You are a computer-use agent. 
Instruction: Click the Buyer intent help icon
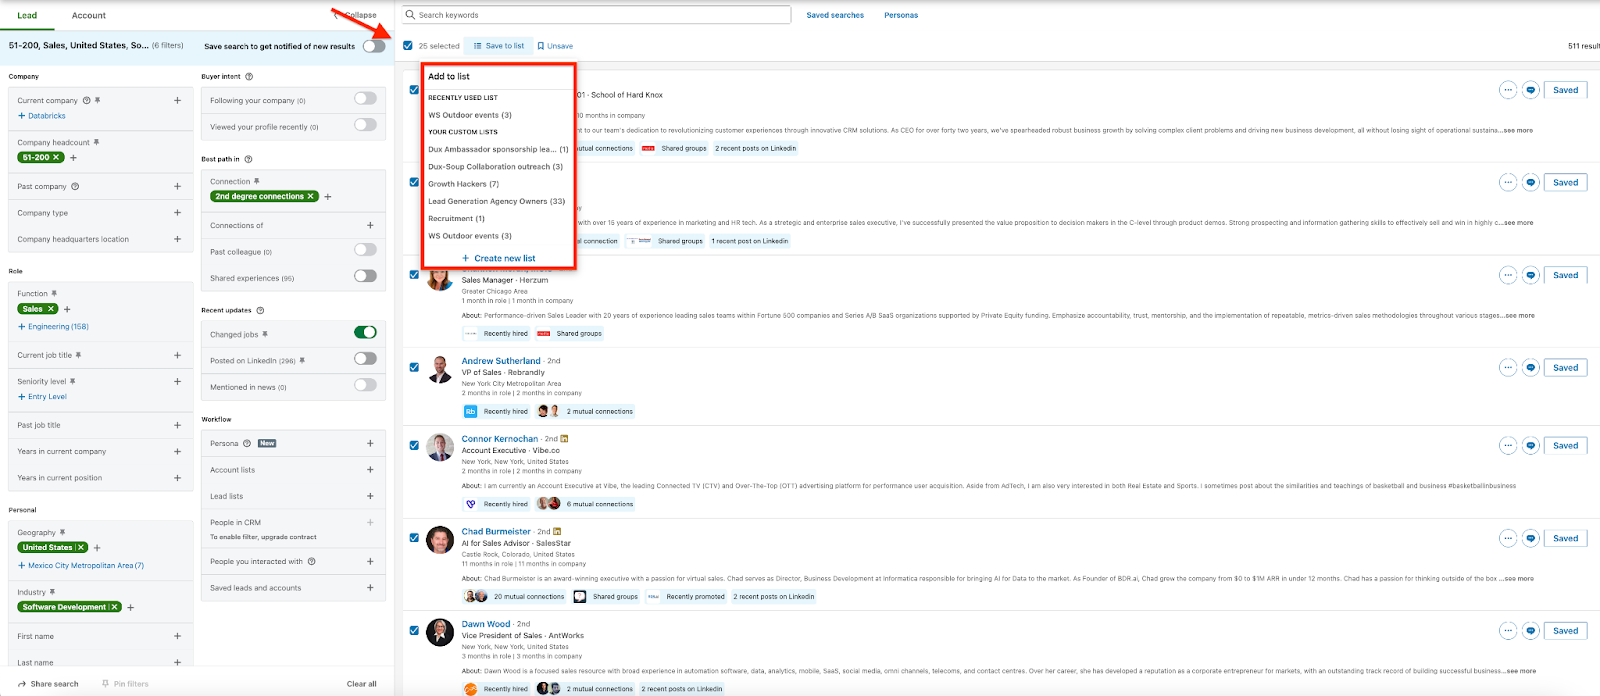coord(249,76)
